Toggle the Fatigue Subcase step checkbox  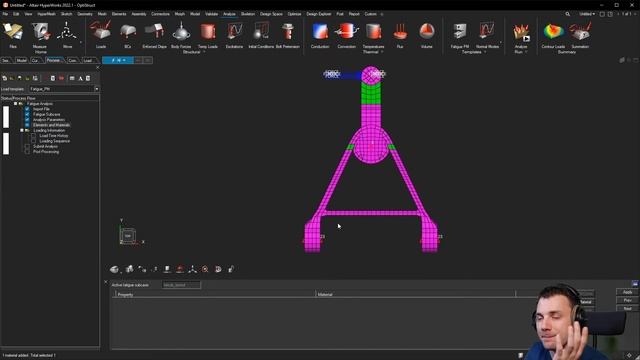coord(27,114)
